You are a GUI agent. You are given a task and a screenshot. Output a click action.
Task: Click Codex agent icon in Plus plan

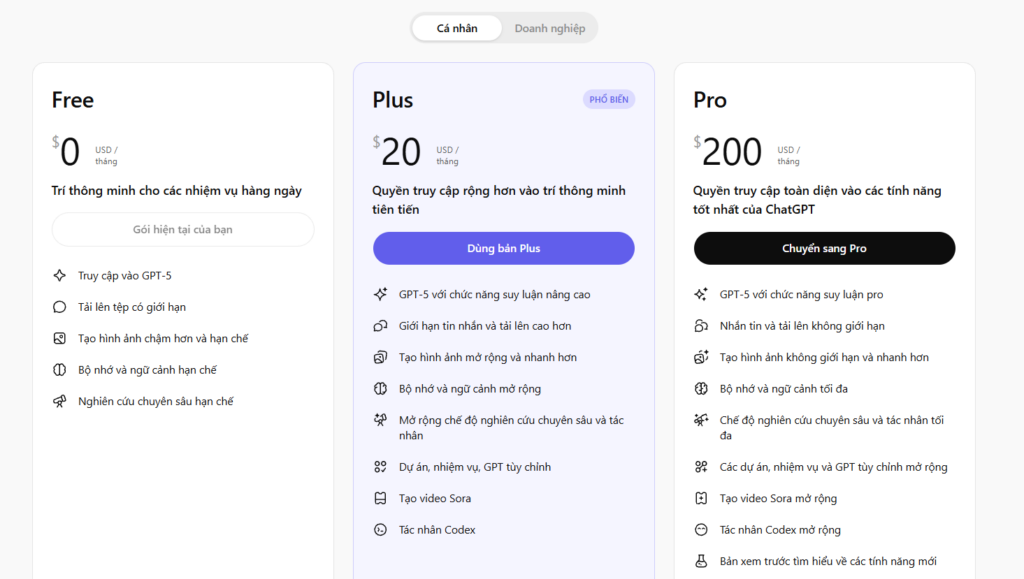click(x=380, y=529)
